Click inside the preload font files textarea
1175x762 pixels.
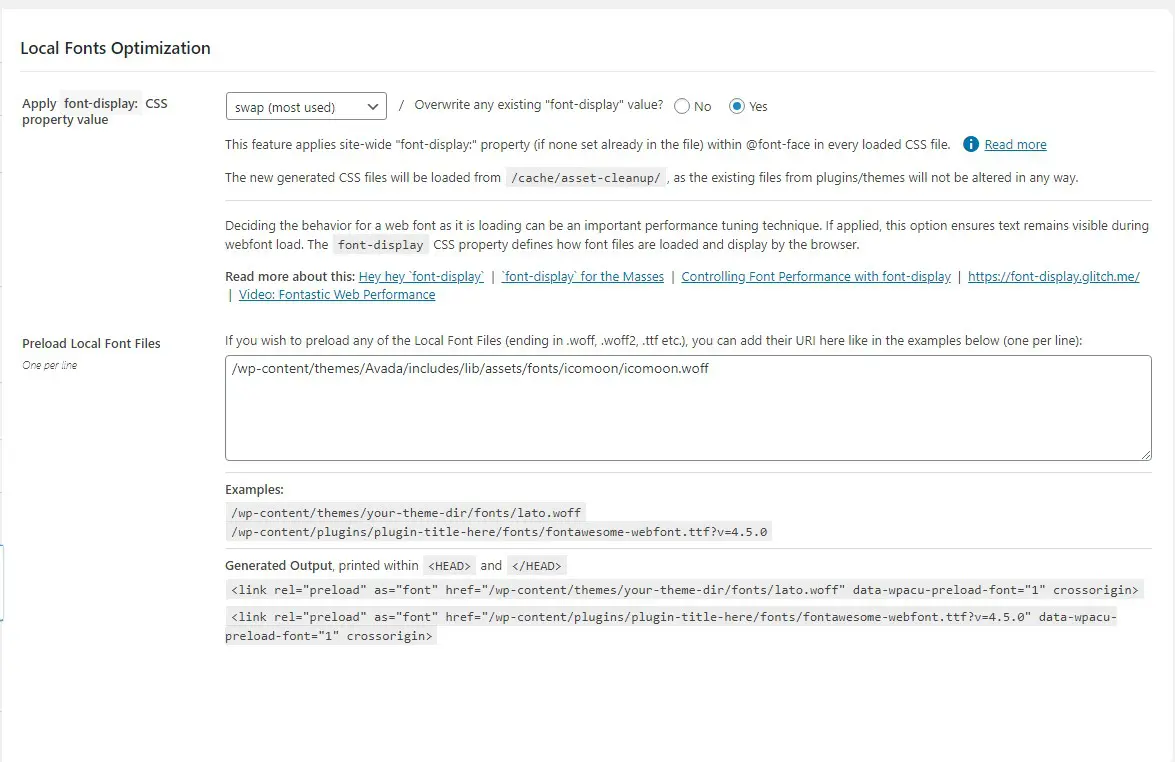tap(688, 410)
